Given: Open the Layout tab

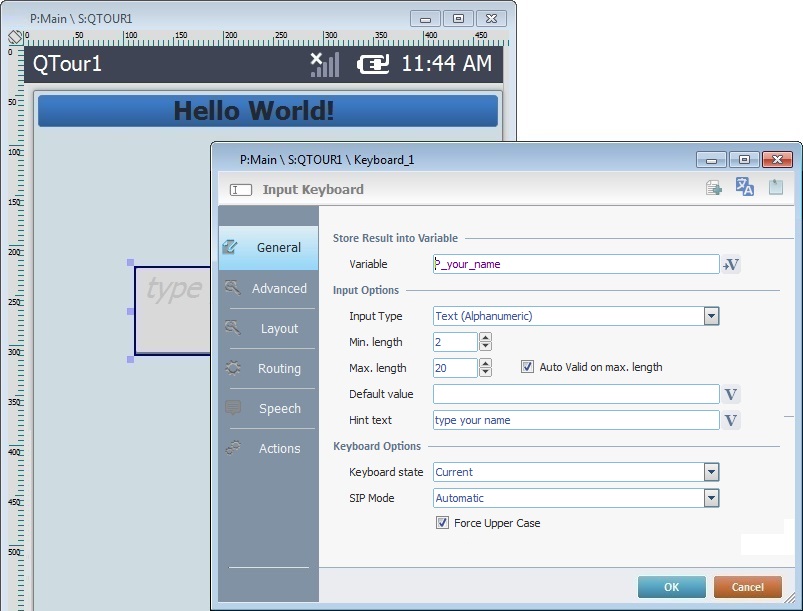Looking at the screenshot, I should (x=268, y=328).
